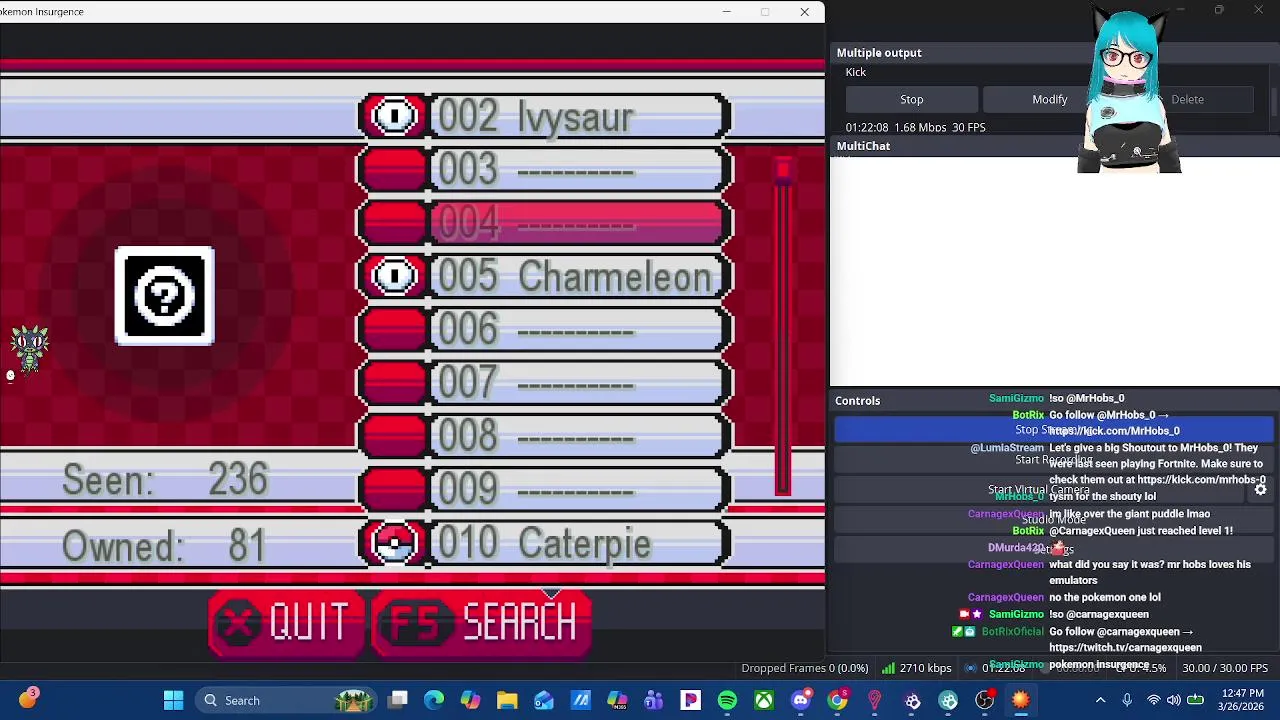1280x720 pixels.
Task: Open OBS Studio from the taskbar
Action: [985, 700]
